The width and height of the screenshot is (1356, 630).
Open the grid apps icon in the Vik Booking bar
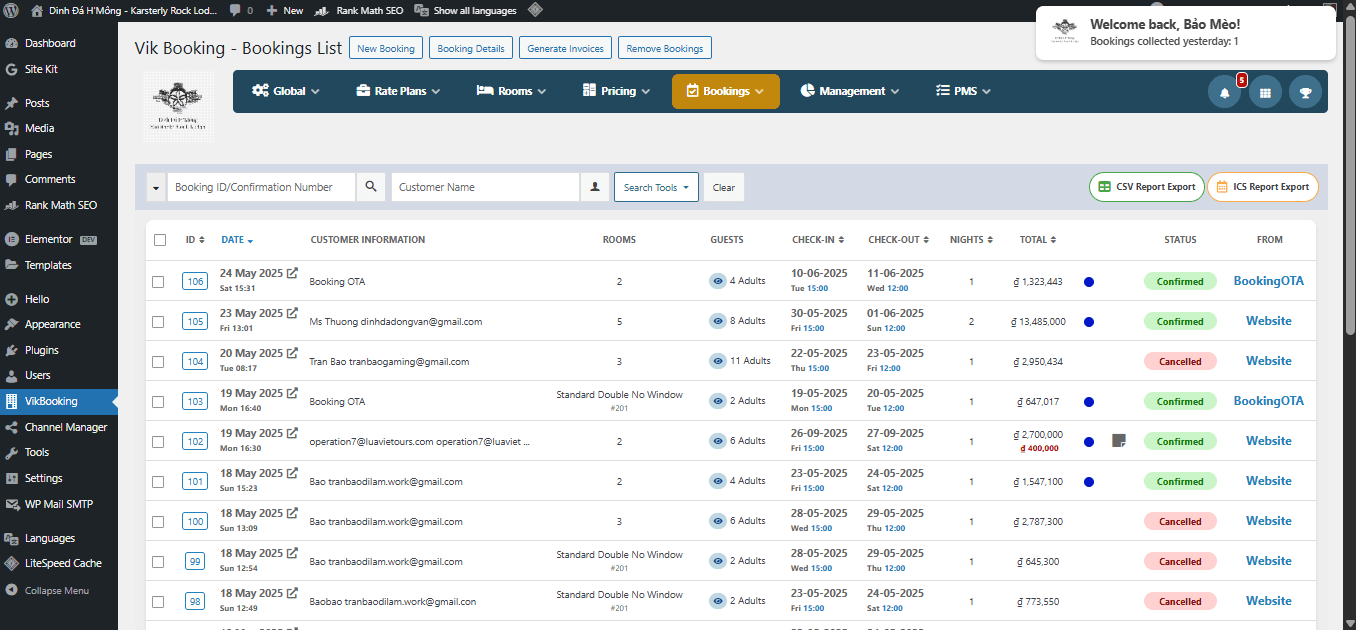tap(1265, 92)
